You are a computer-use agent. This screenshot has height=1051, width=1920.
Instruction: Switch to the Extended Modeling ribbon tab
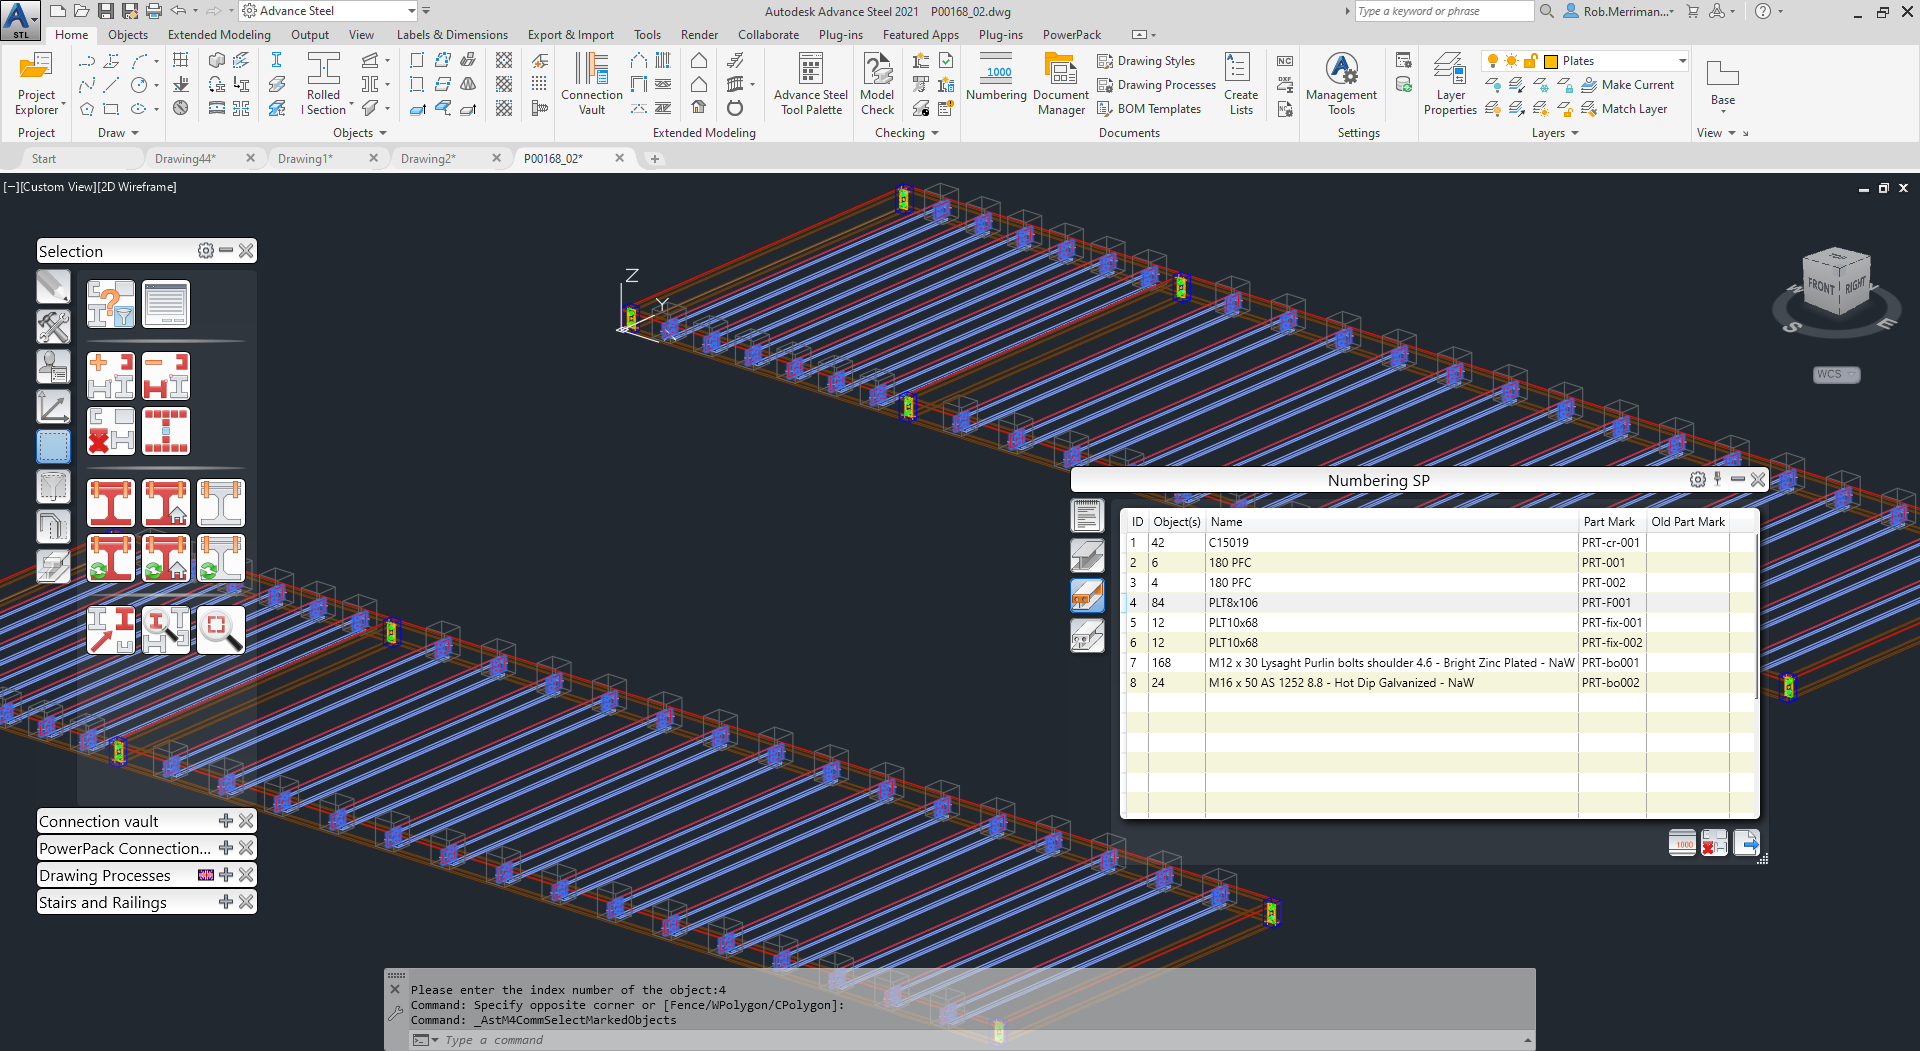(x=218, y=34)
